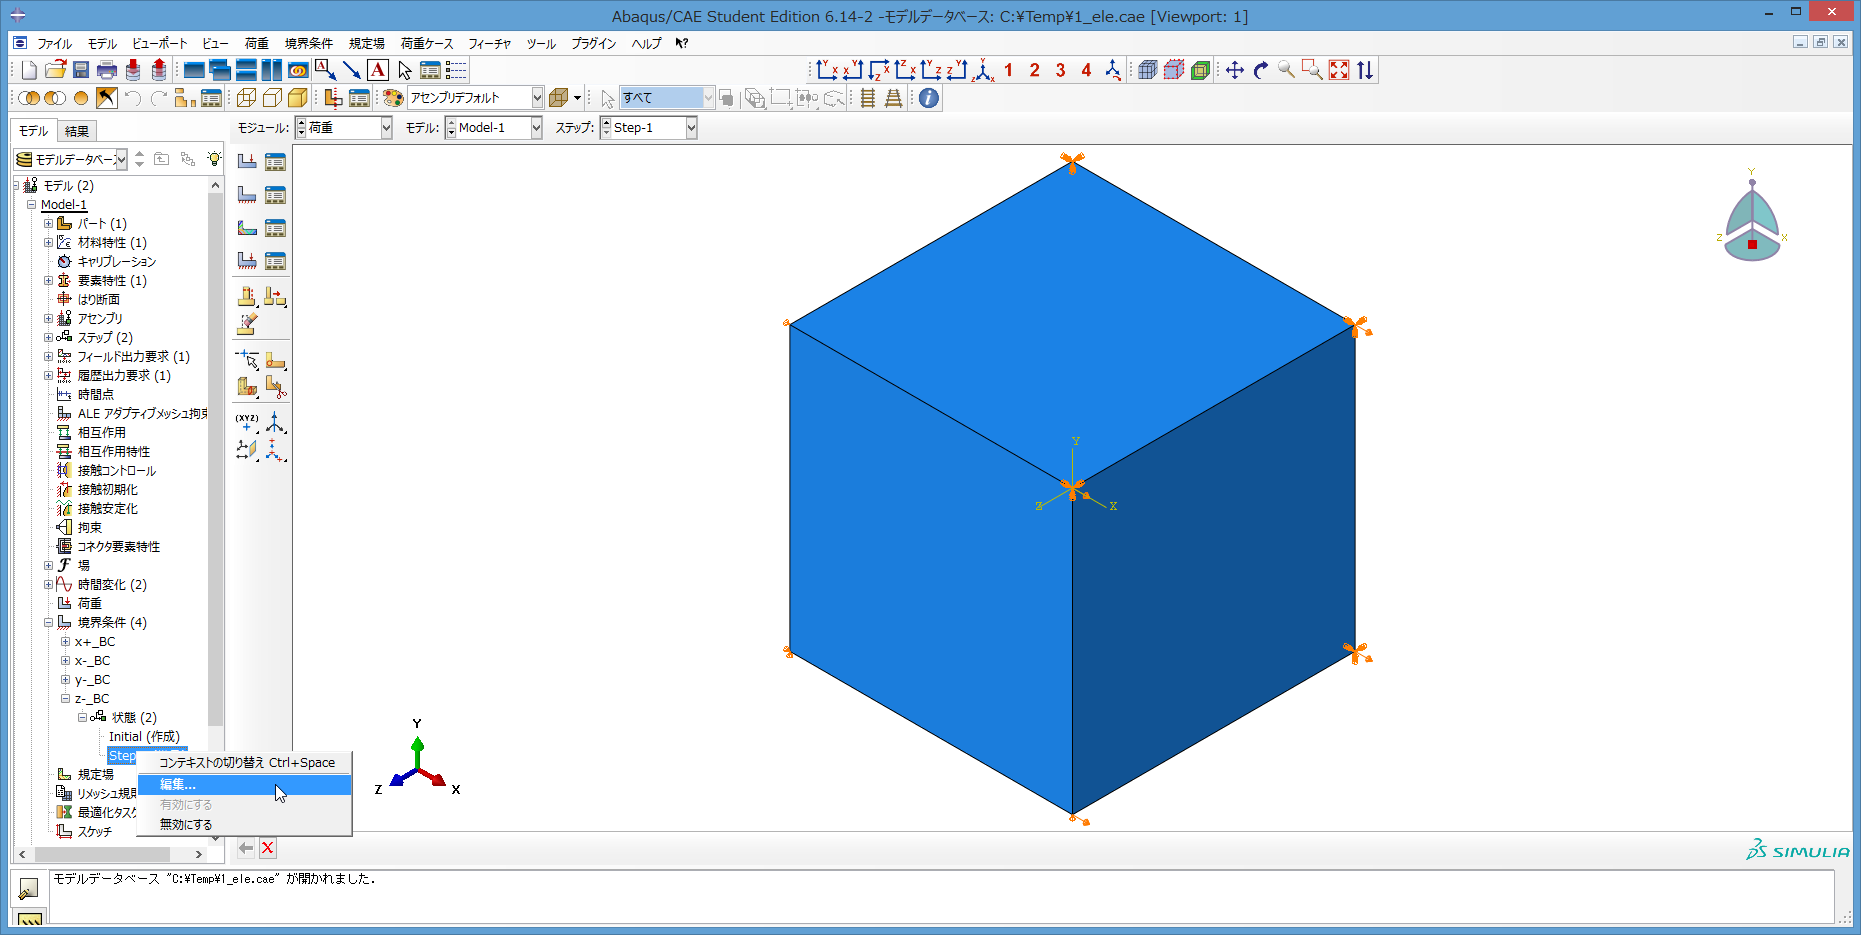Viewport: 1861px width, 935px height.
Task: Enable shaded render style
Action: 298,98
